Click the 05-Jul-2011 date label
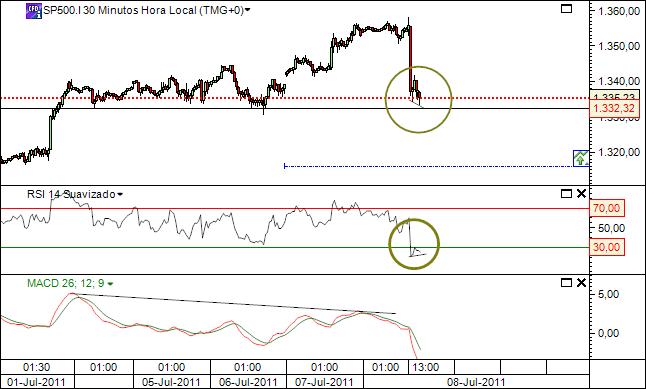 171,382
